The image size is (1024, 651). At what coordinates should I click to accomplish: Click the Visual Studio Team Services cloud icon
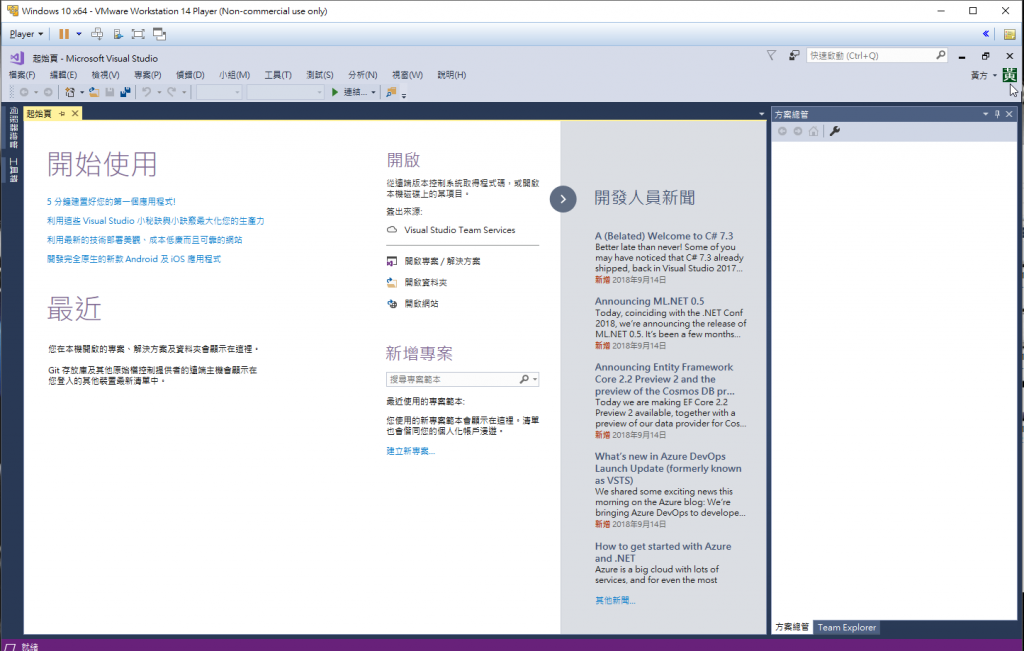(392, 230)
